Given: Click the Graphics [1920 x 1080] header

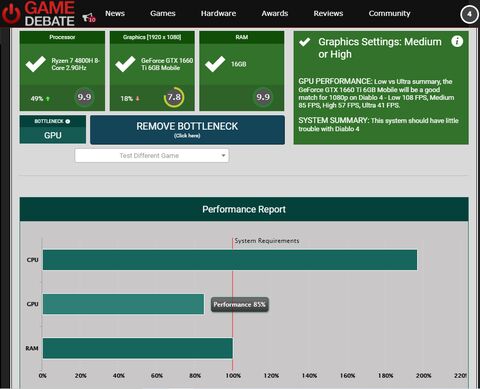Looking at the screenshot, I should [x=152, y=37].
